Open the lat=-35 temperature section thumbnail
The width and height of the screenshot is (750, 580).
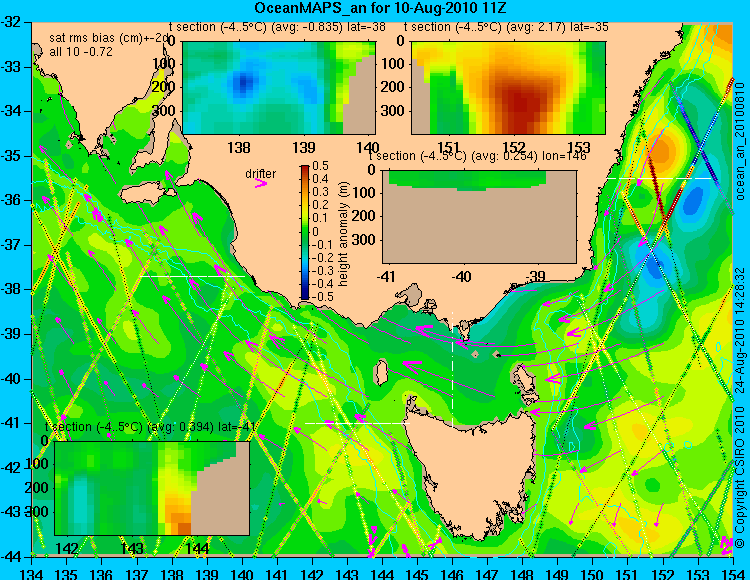click(x=508, y=88)
